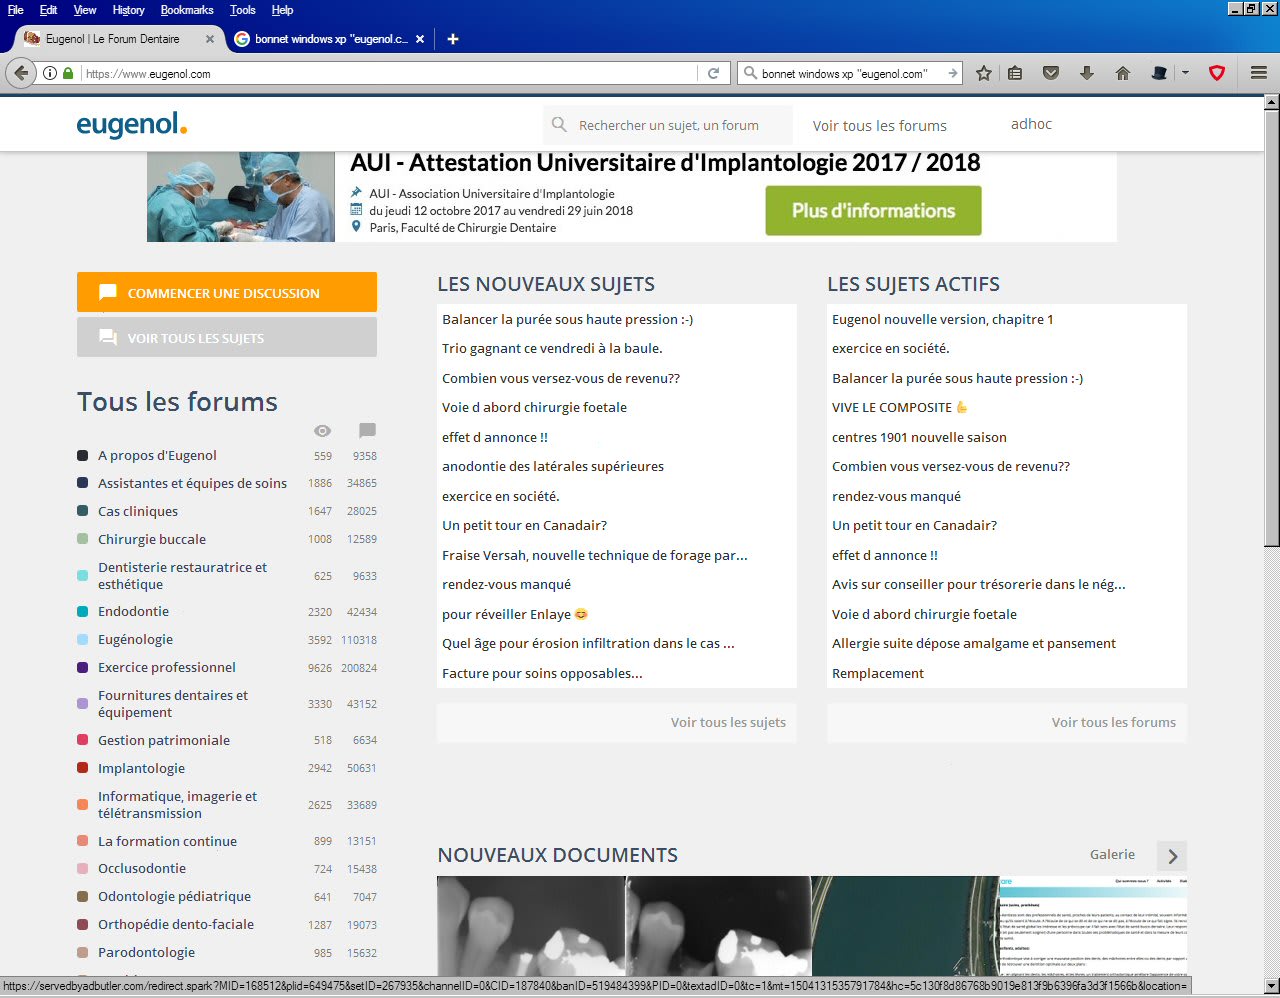Save the page to Pocket
This screenshot has width=1280, height=998.
point(1051,73)
